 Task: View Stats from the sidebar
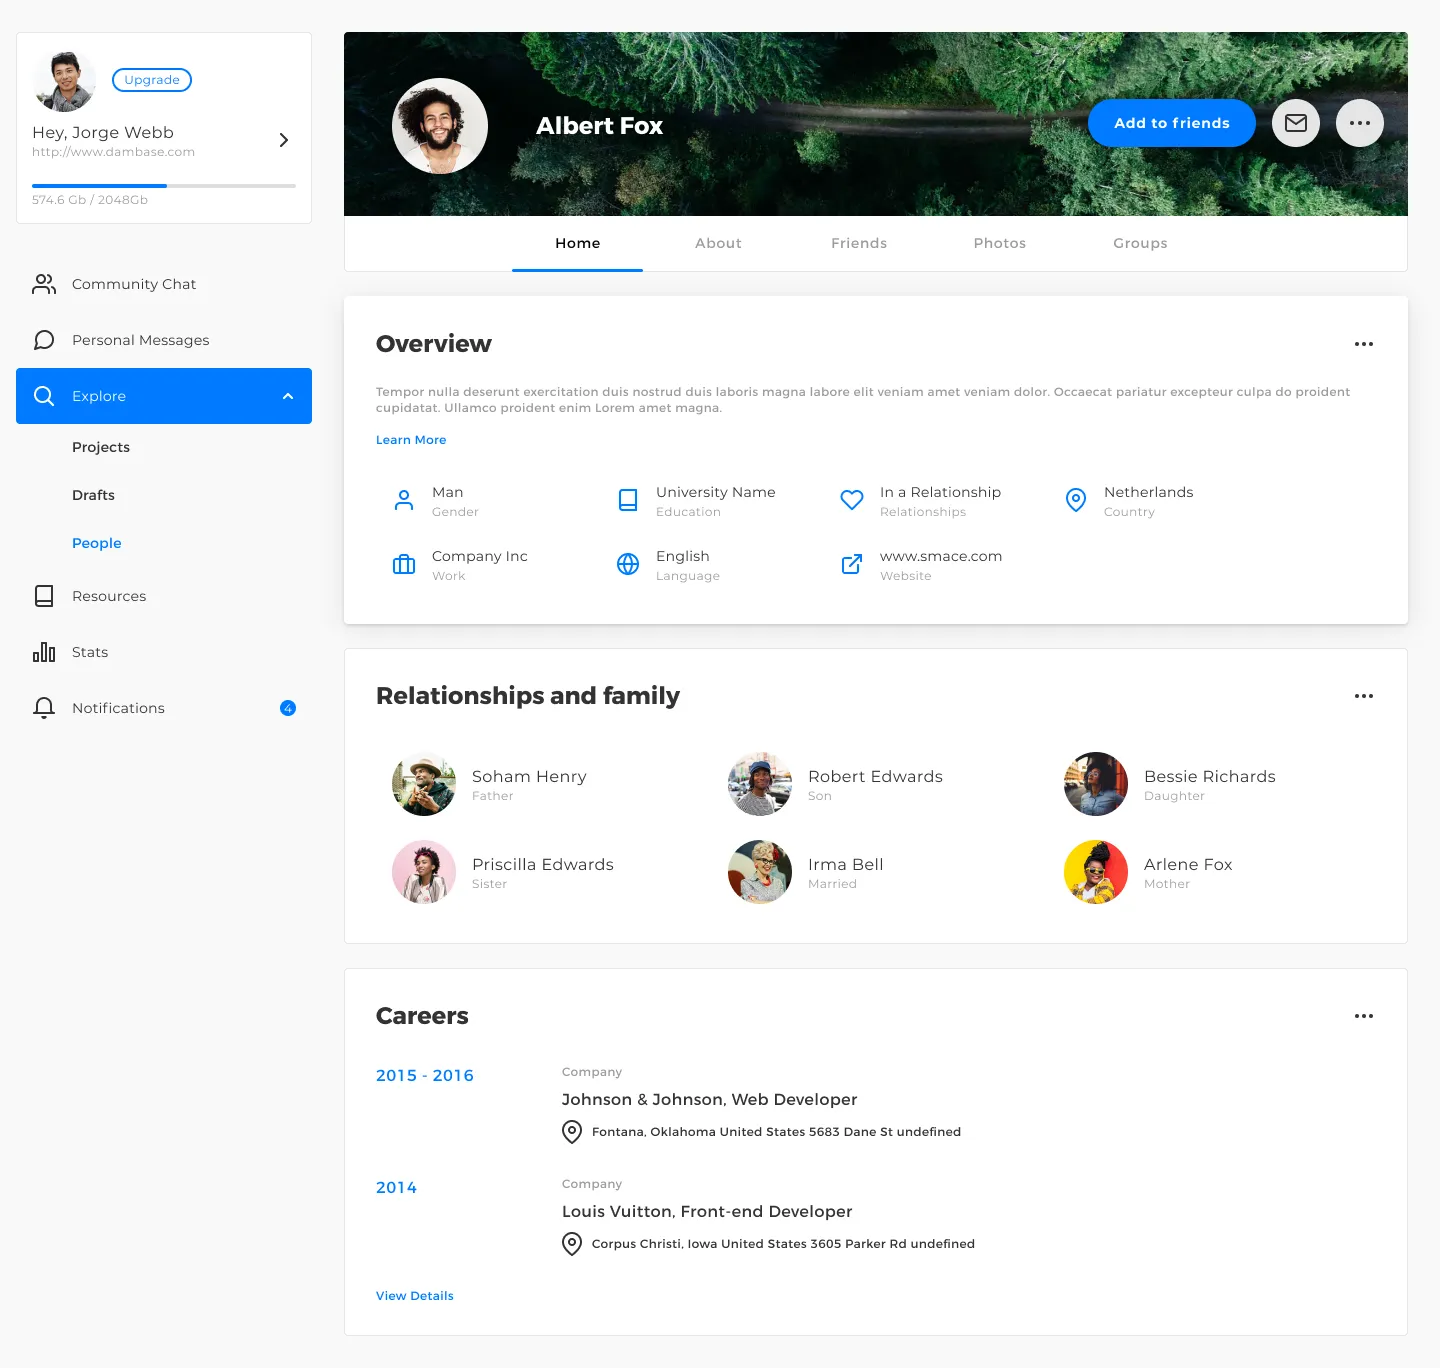coord(89,652)
